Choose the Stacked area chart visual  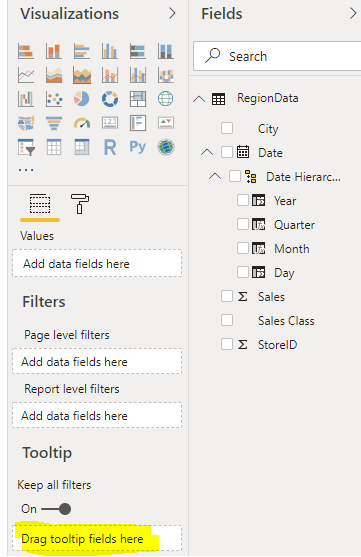pyautogui.click(x=82, y=75)
